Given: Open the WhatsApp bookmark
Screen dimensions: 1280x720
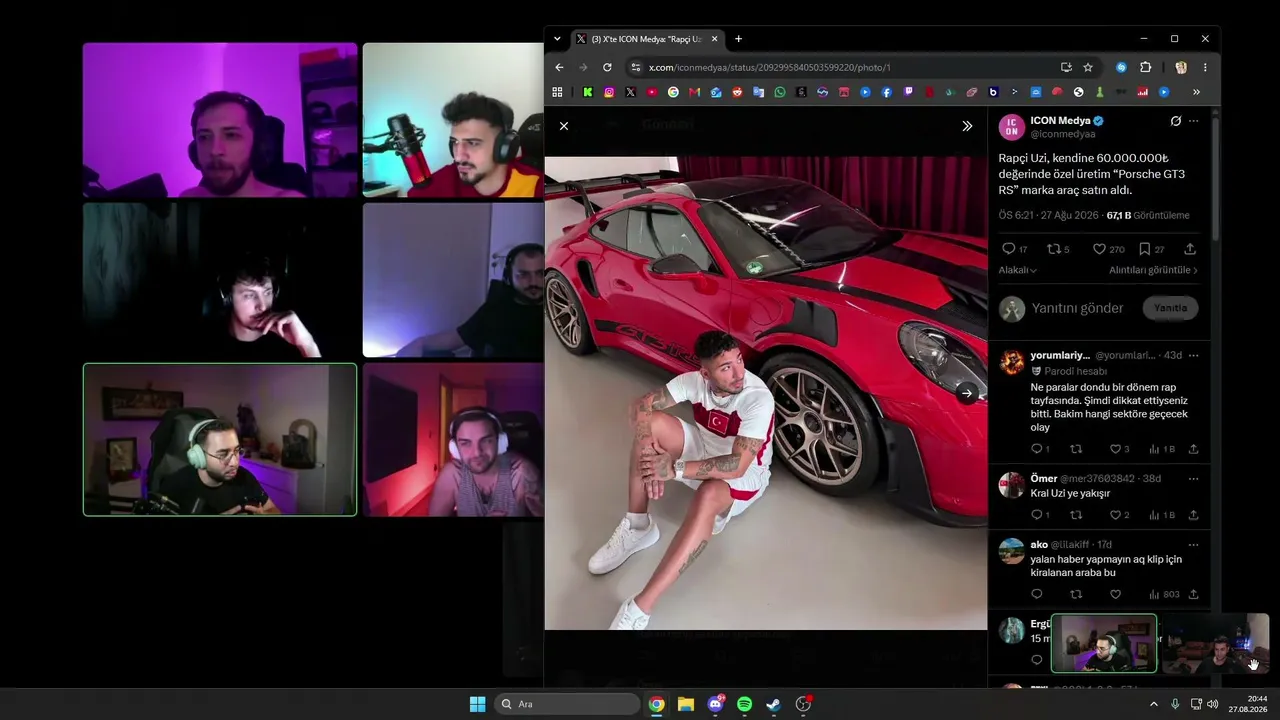Looking at the screenshot, I should [780, 92].
